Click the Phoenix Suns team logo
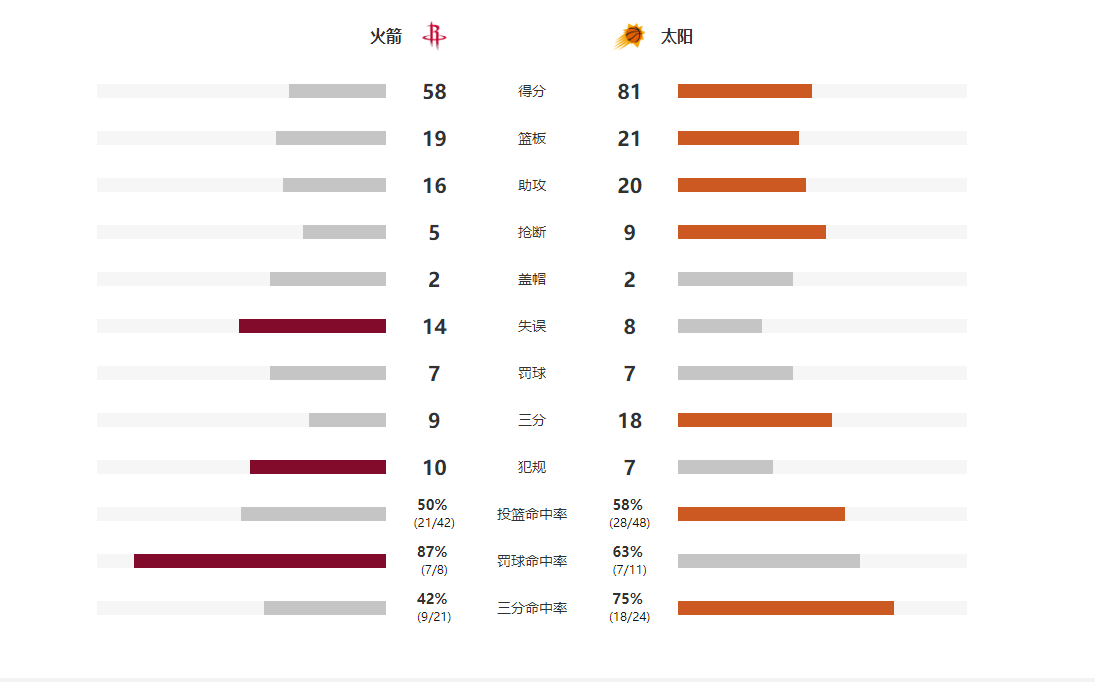The image size is (1095, 682). click(629, 36)
